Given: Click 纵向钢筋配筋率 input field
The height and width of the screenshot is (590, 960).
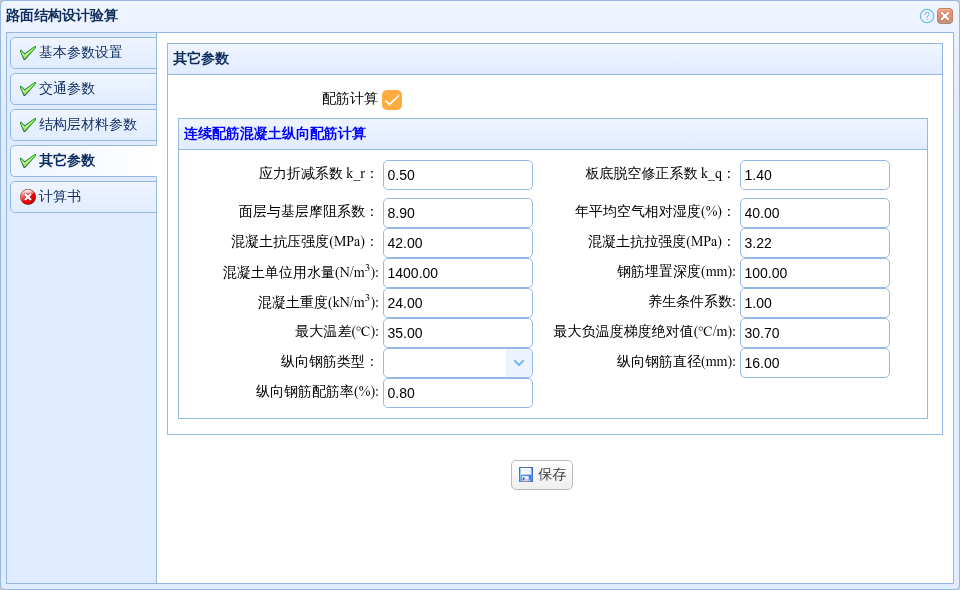Looking at the screenshot, I should point(458,393).
